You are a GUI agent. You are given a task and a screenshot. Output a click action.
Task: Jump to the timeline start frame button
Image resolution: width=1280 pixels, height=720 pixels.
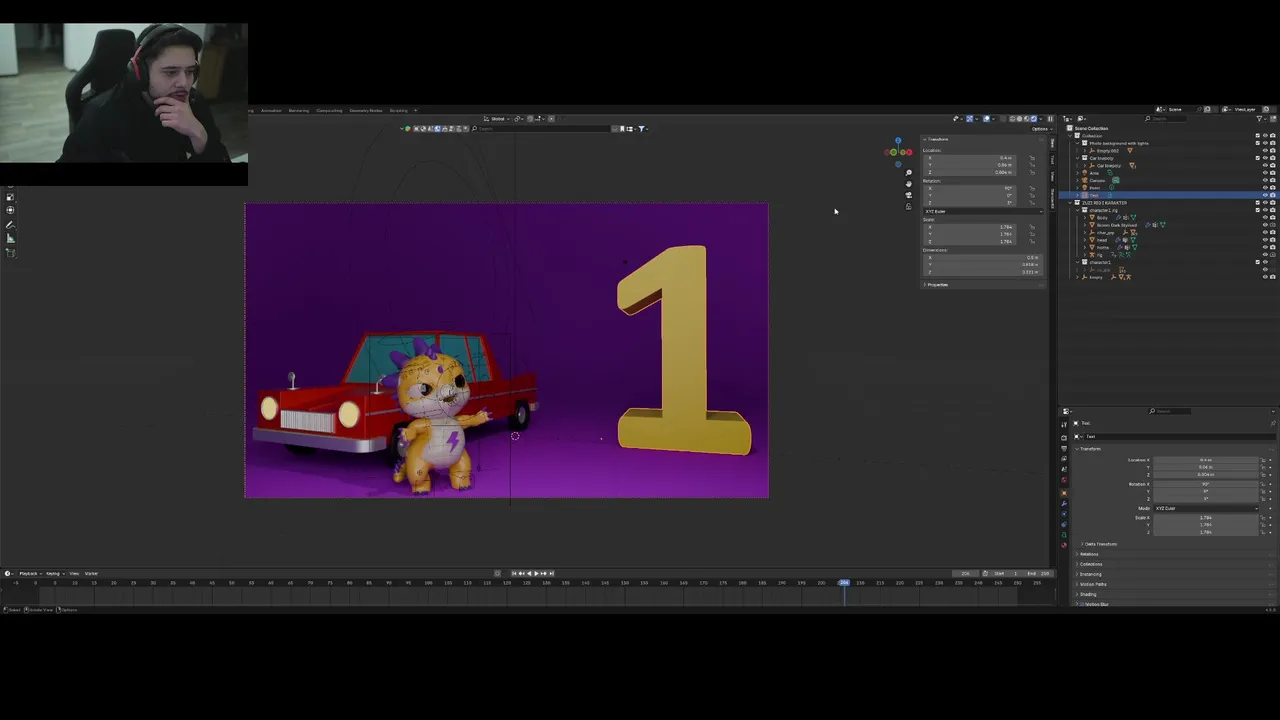coord(514,573)
